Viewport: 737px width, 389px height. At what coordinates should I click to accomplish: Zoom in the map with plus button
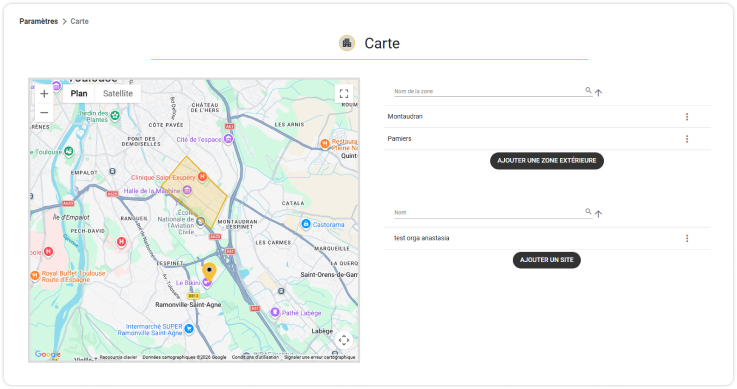point(44,93)
